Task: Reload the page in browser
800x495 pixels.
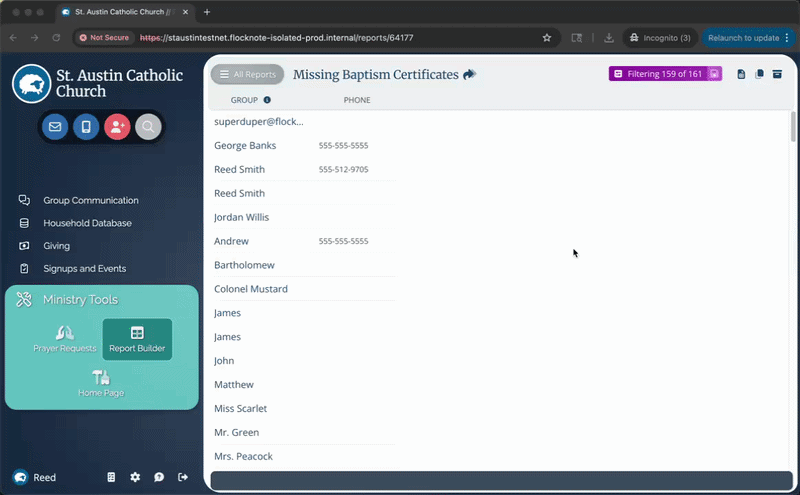Action: tap(56, 38)
